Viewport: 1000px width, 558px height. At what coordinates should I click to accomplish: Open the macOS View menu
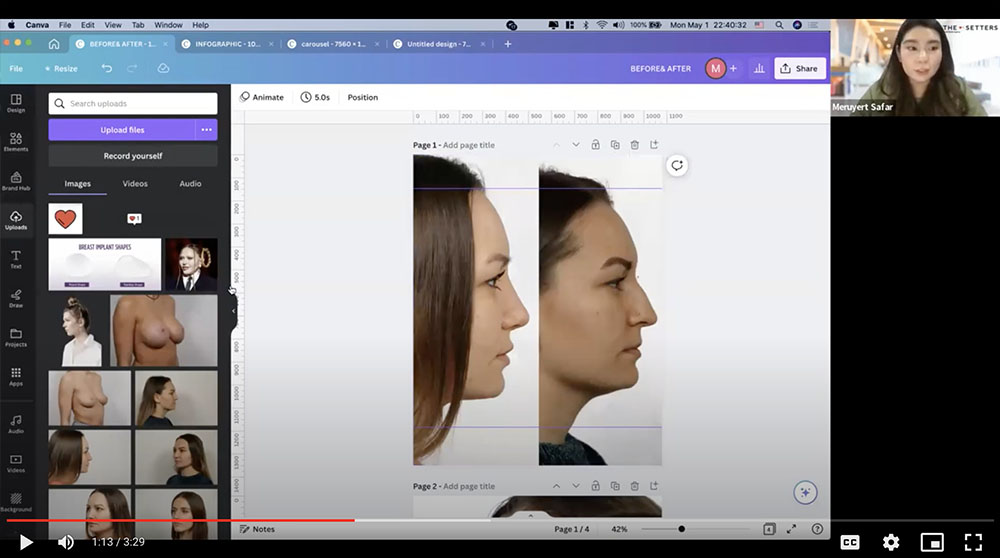113,25
